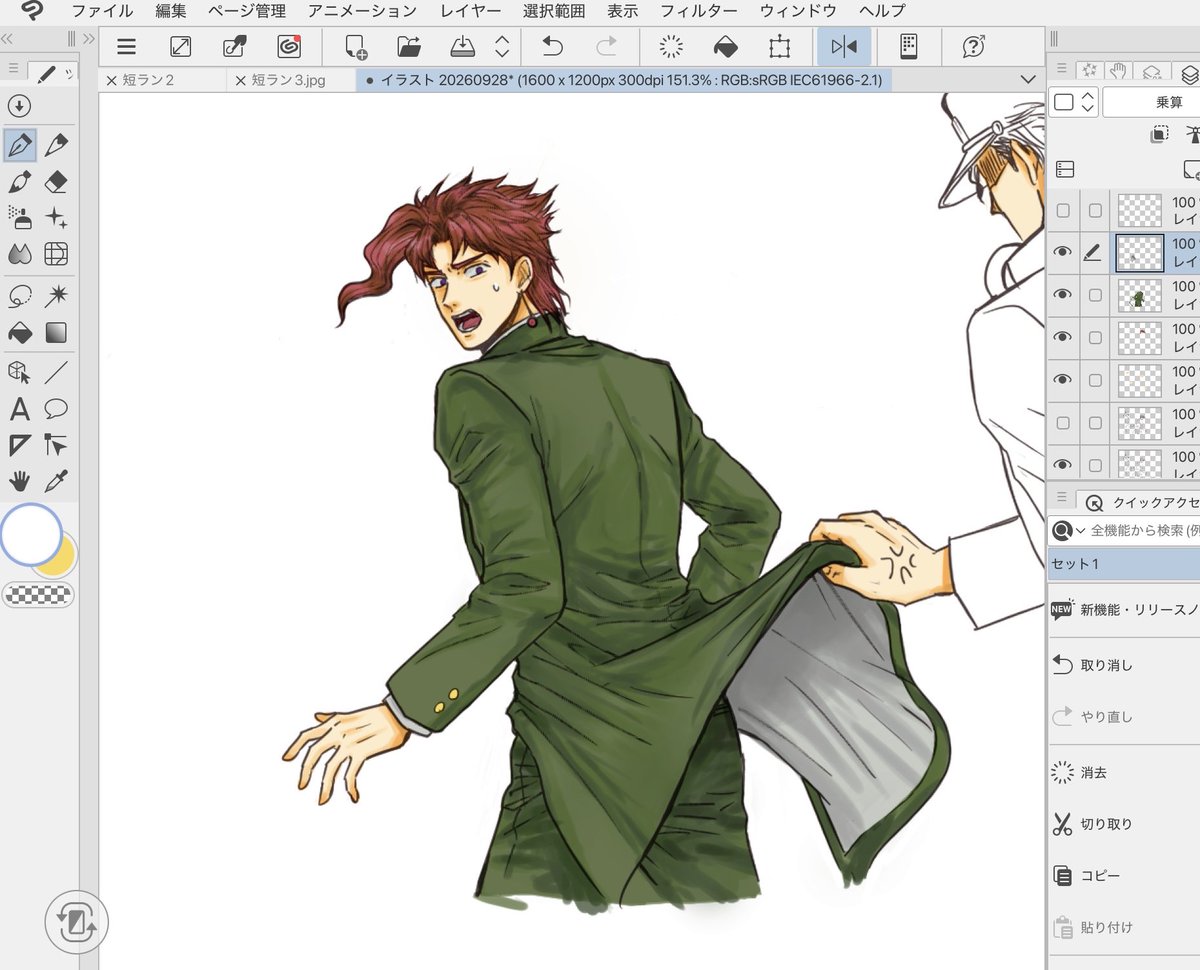
Task: Select the 3D object Operation tool
Action: tap(20, 373)
